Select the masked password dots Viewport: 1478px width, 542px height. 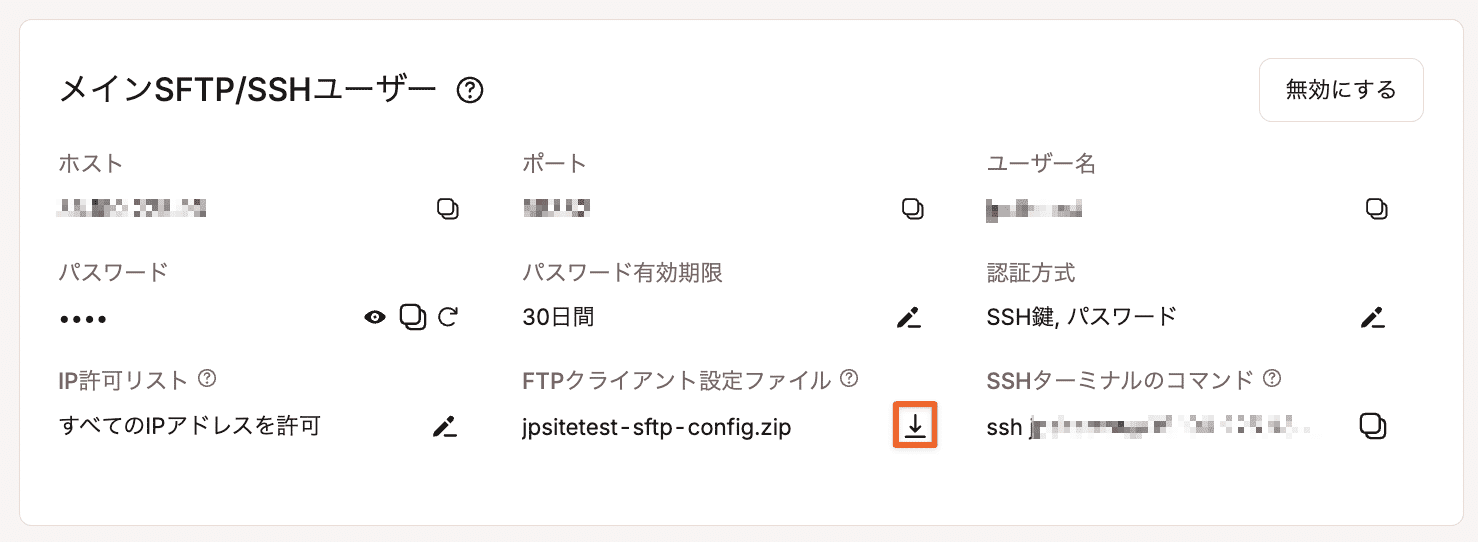[83, 320]
